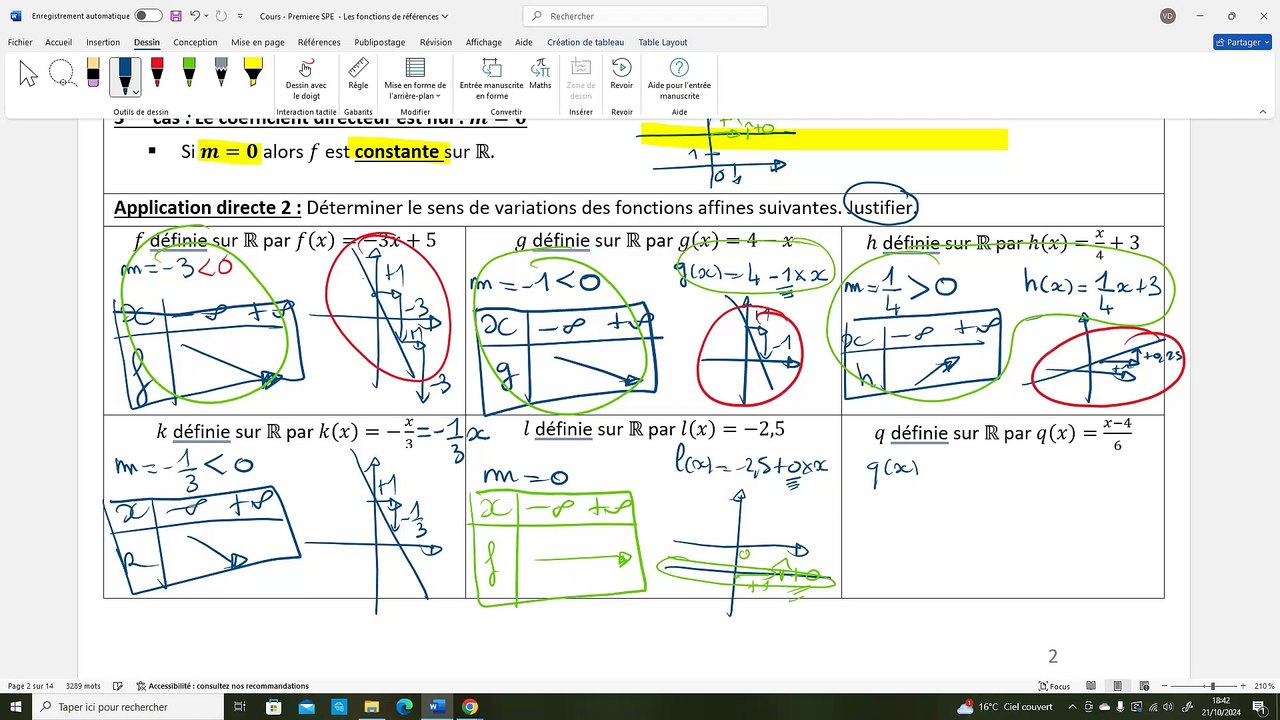Screen dimensions: 1280x720
Task: Open the Windows Start menu
Action: [16, 707]
